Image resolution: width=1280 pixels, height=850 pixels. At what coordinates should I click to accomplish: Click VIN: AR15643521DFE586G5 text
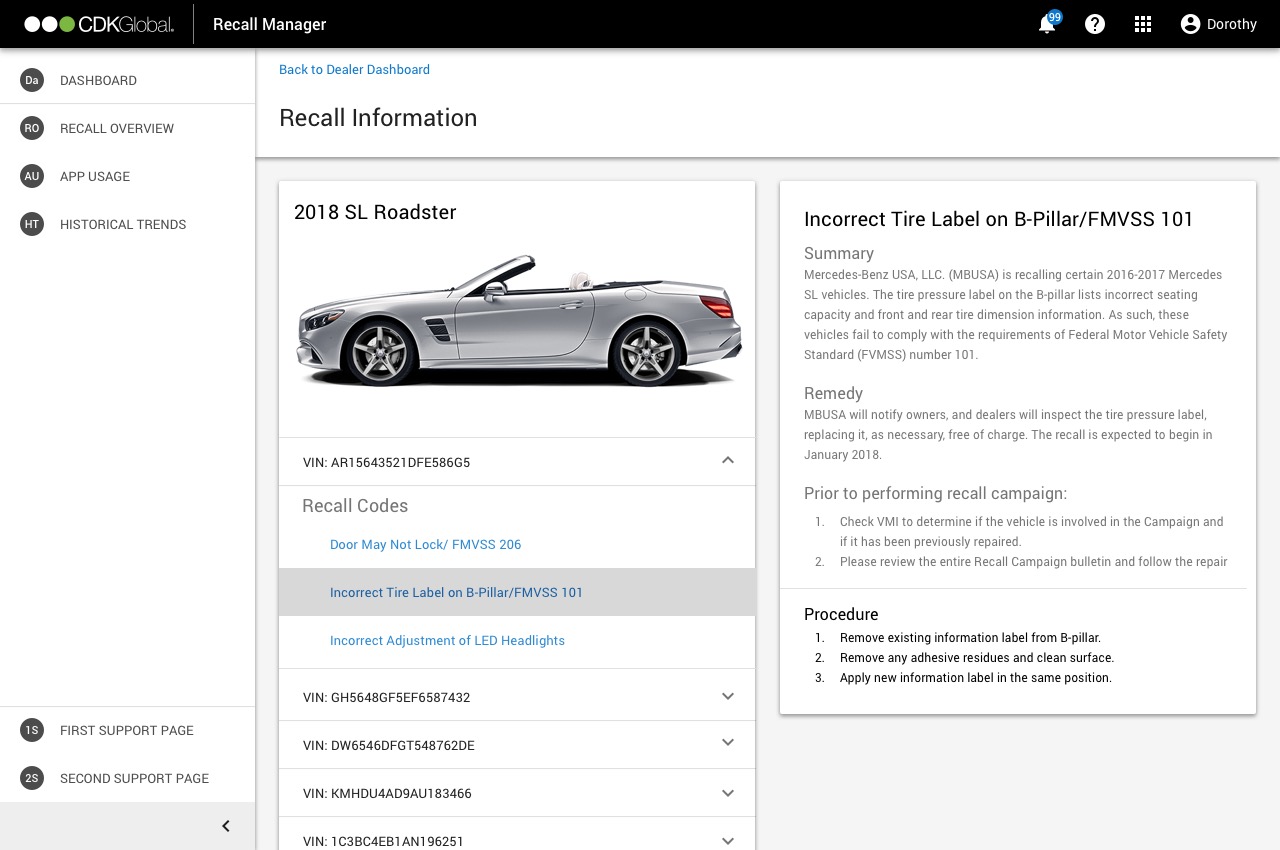tap(386, 462)
